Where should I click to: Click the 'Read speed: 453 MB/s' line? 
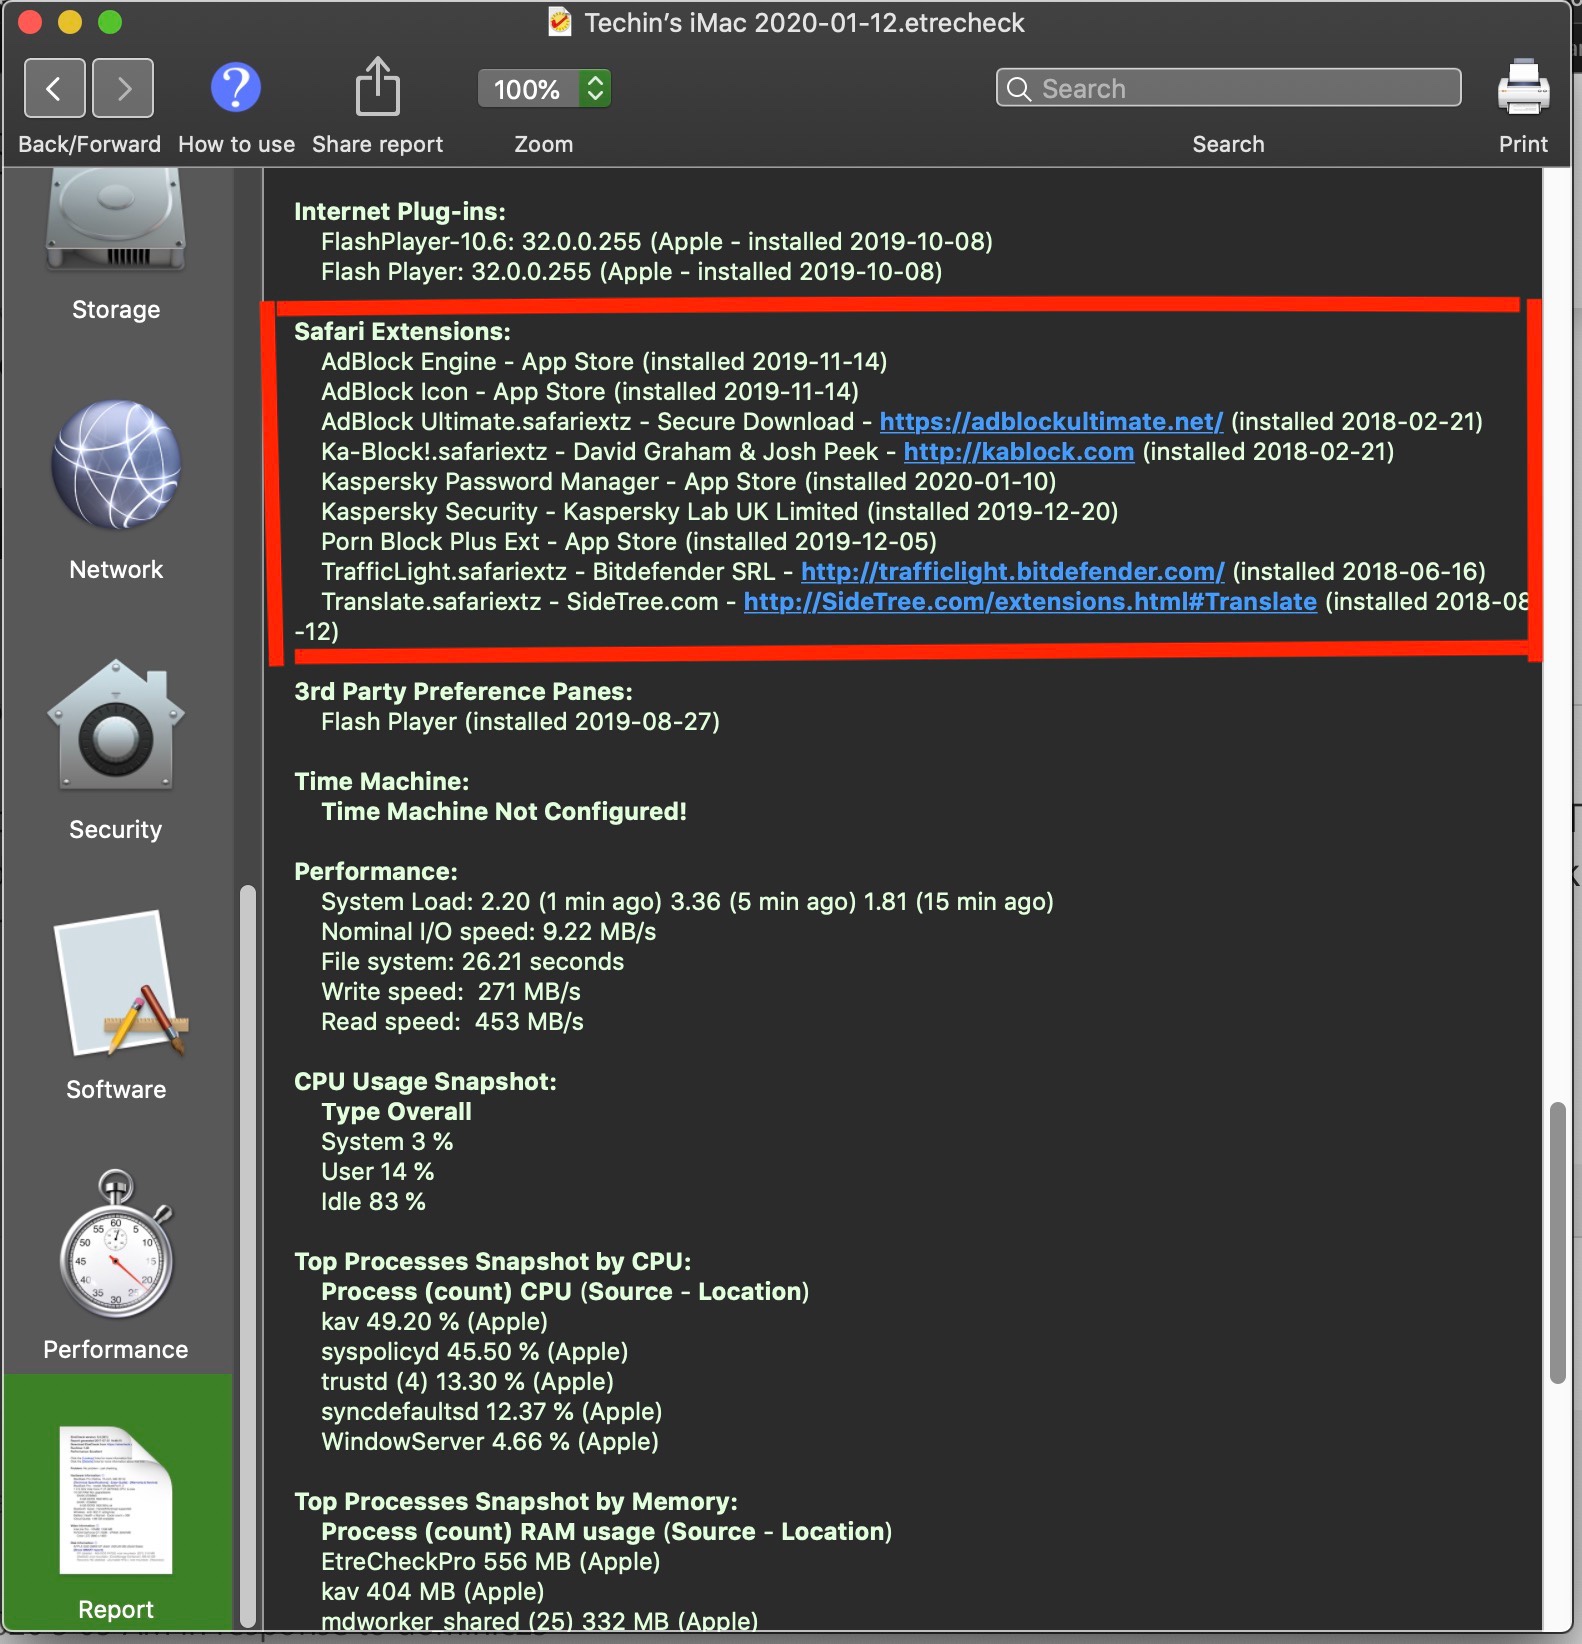coord(452,1022)
